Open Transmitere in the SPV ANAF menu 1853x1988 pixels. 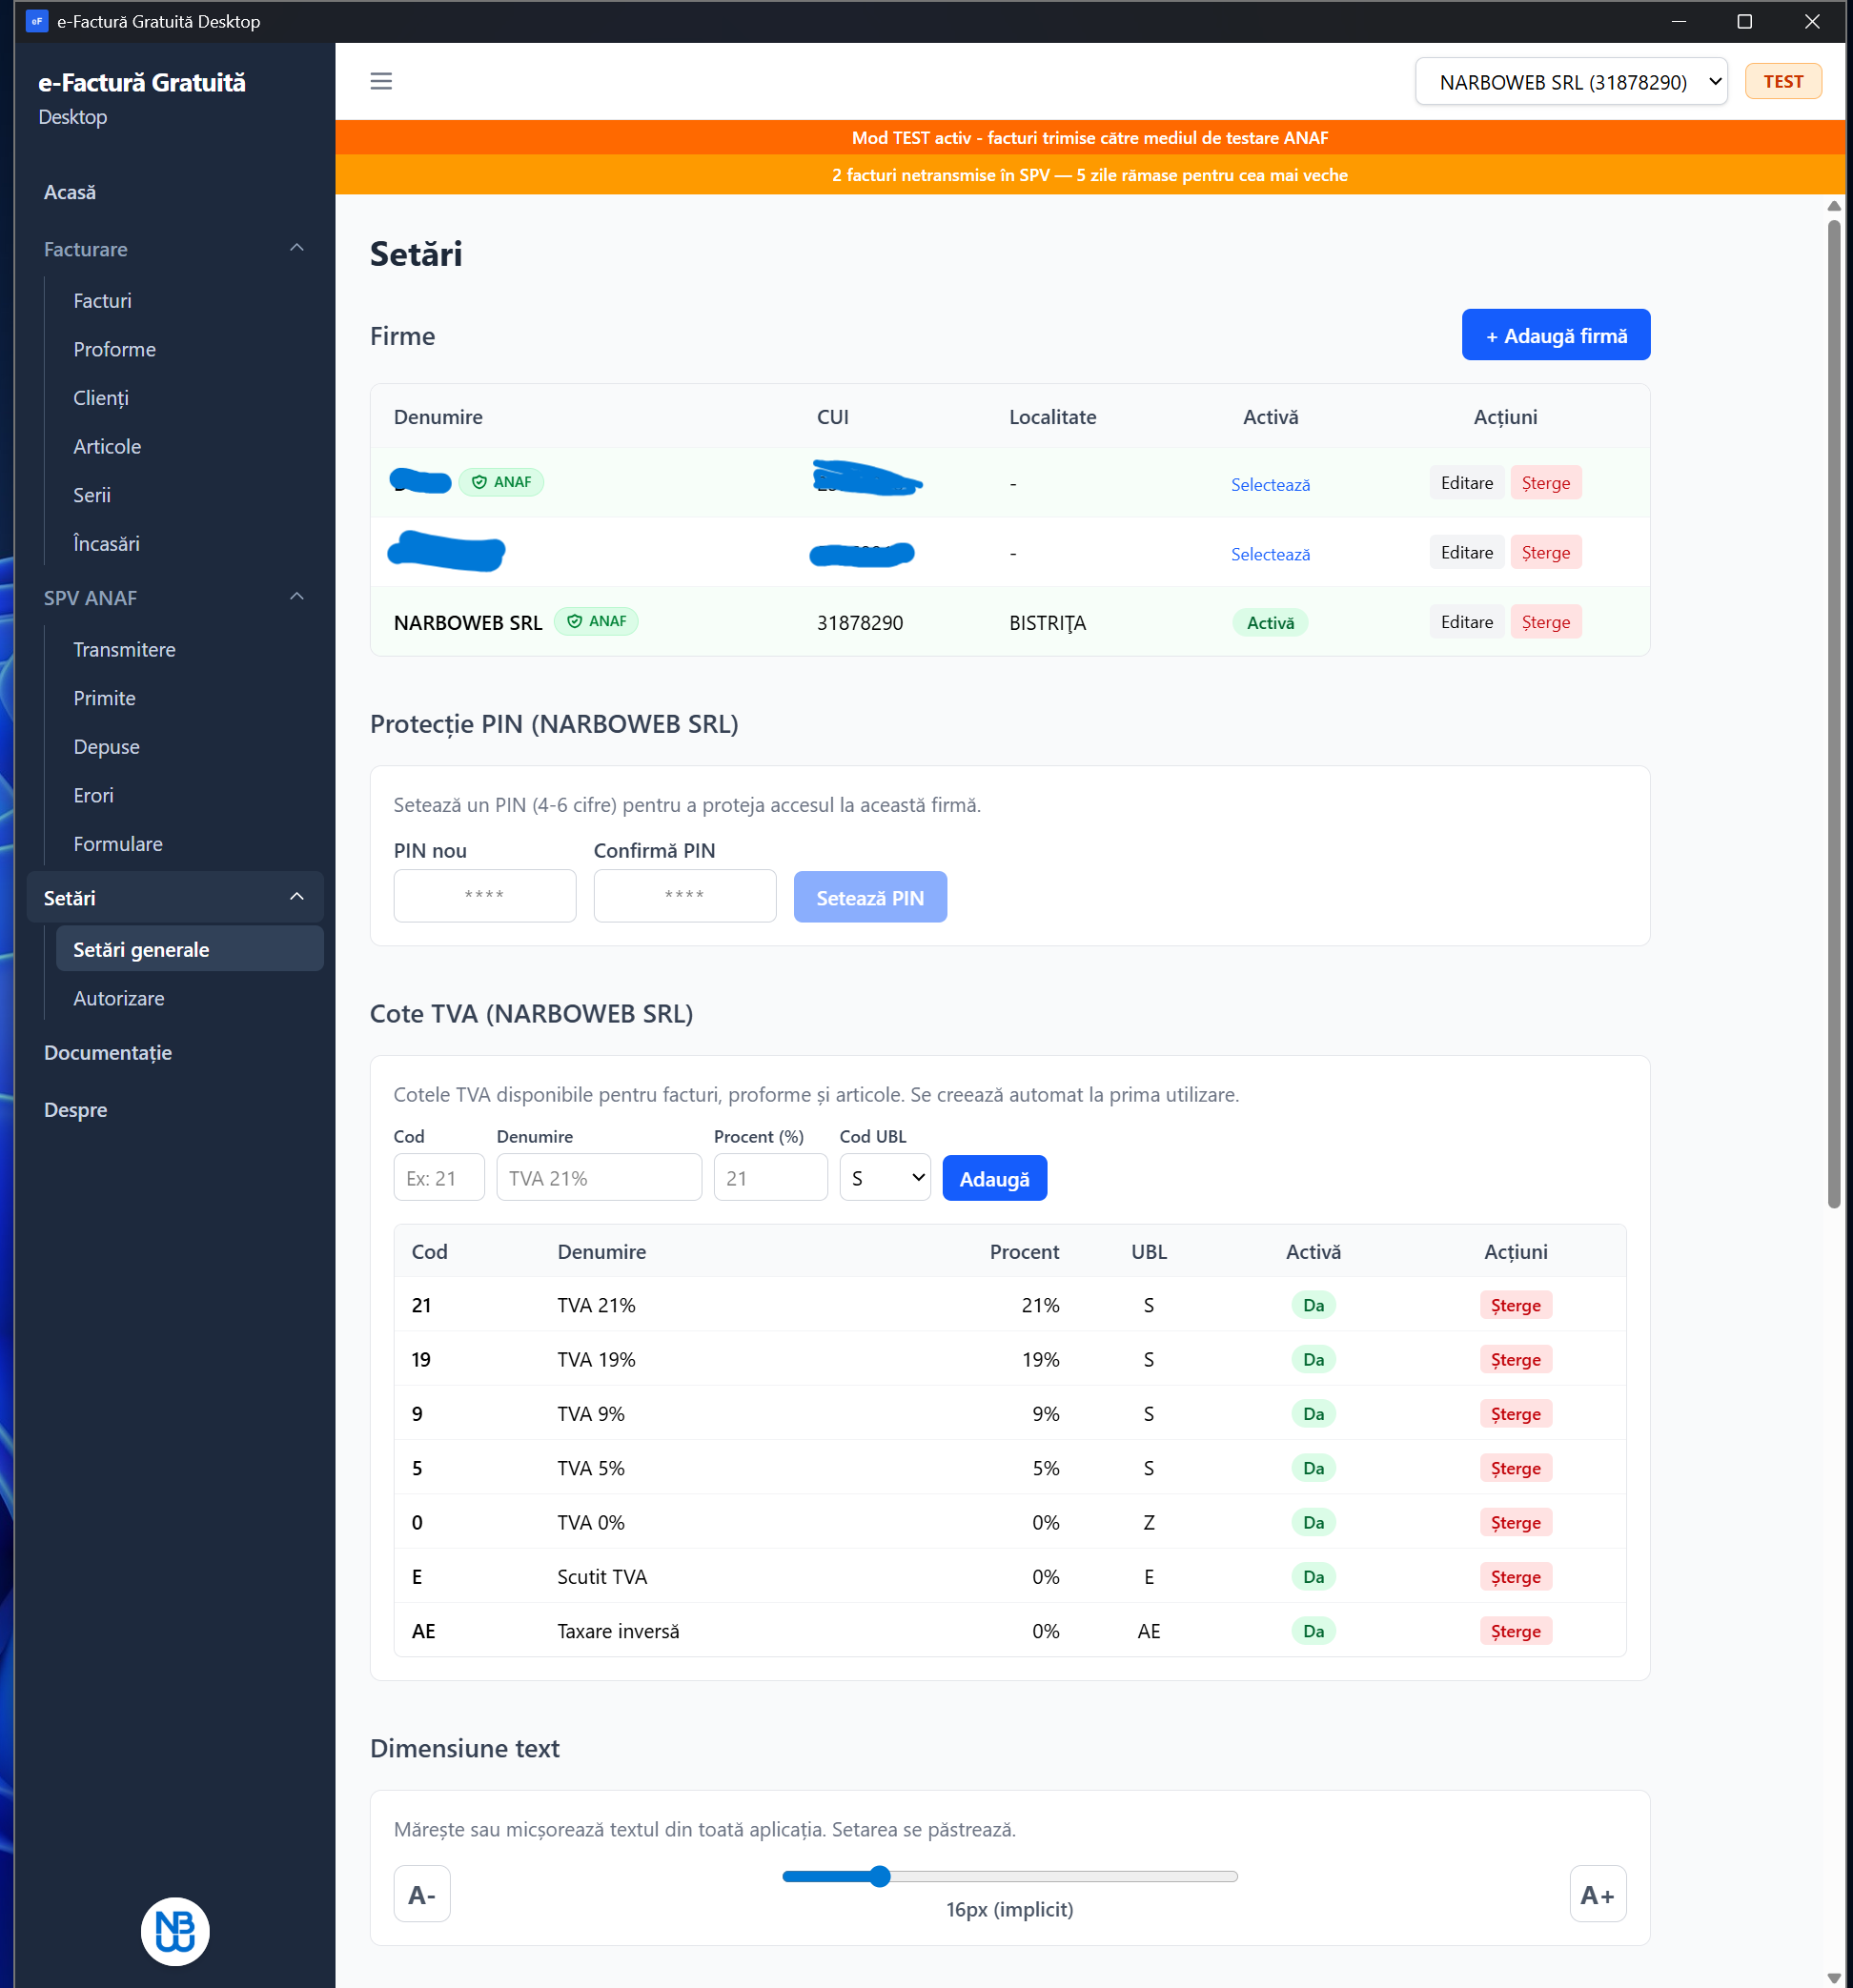124,649
